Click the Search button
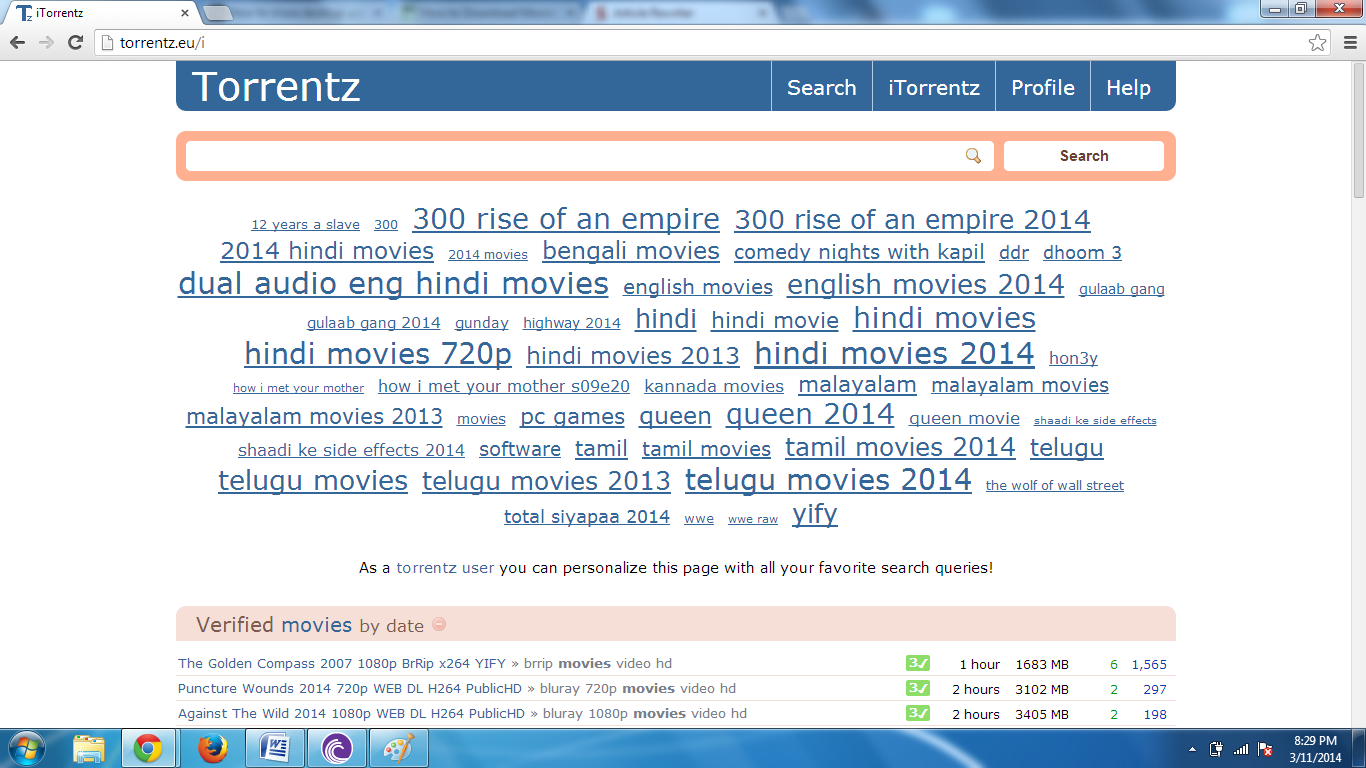This screenshot has height=768, width=1366. [x=1084, y=156]
